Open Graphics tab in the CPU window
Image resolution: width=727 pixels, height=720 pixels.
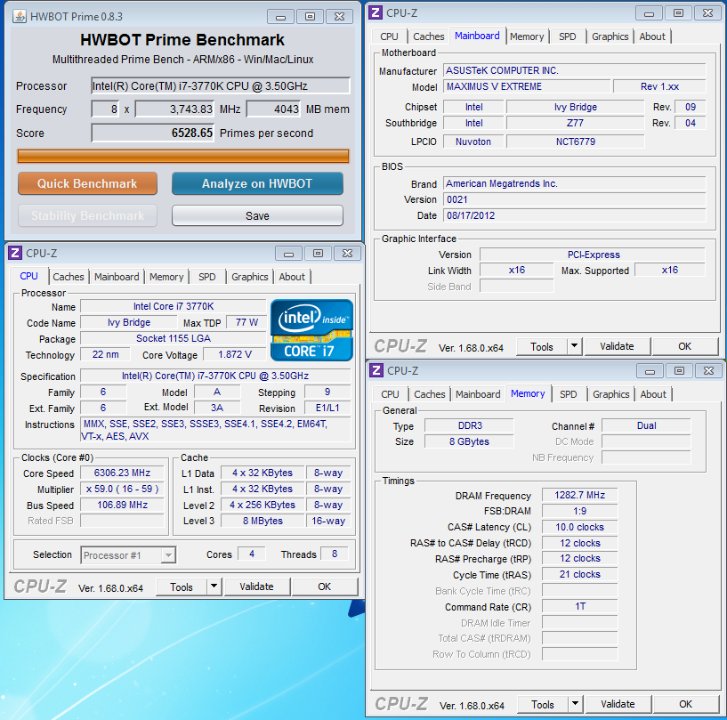point(249,277)
